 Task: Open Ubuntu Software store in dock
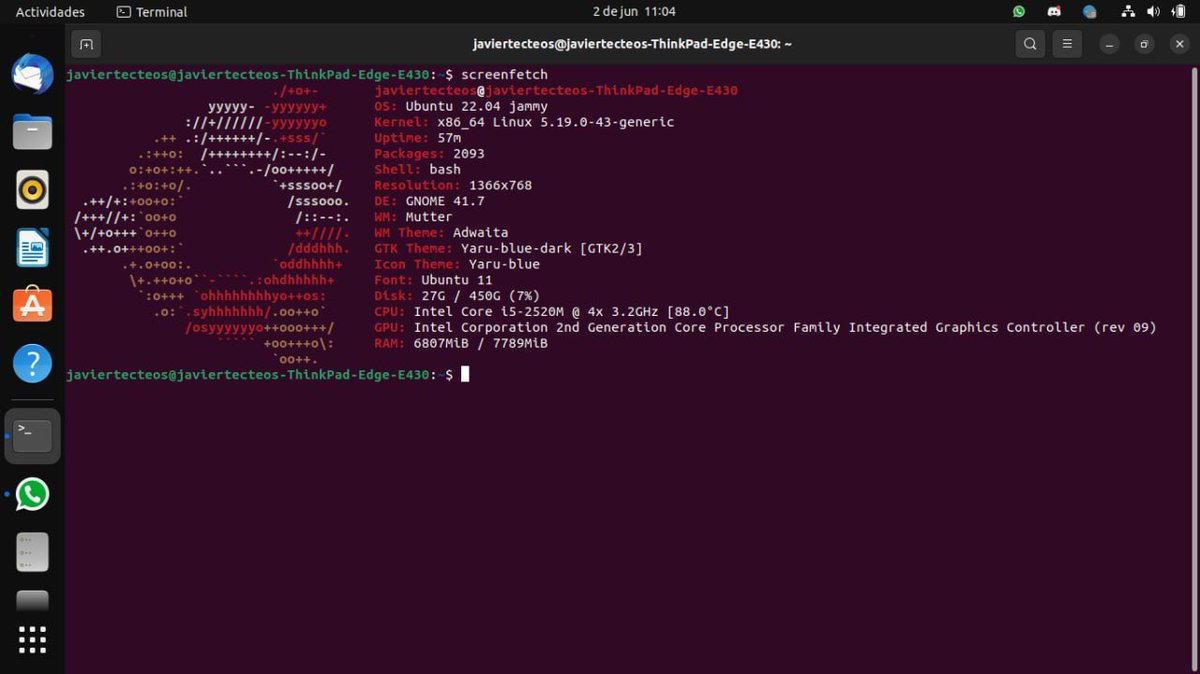tap(32, 305)
